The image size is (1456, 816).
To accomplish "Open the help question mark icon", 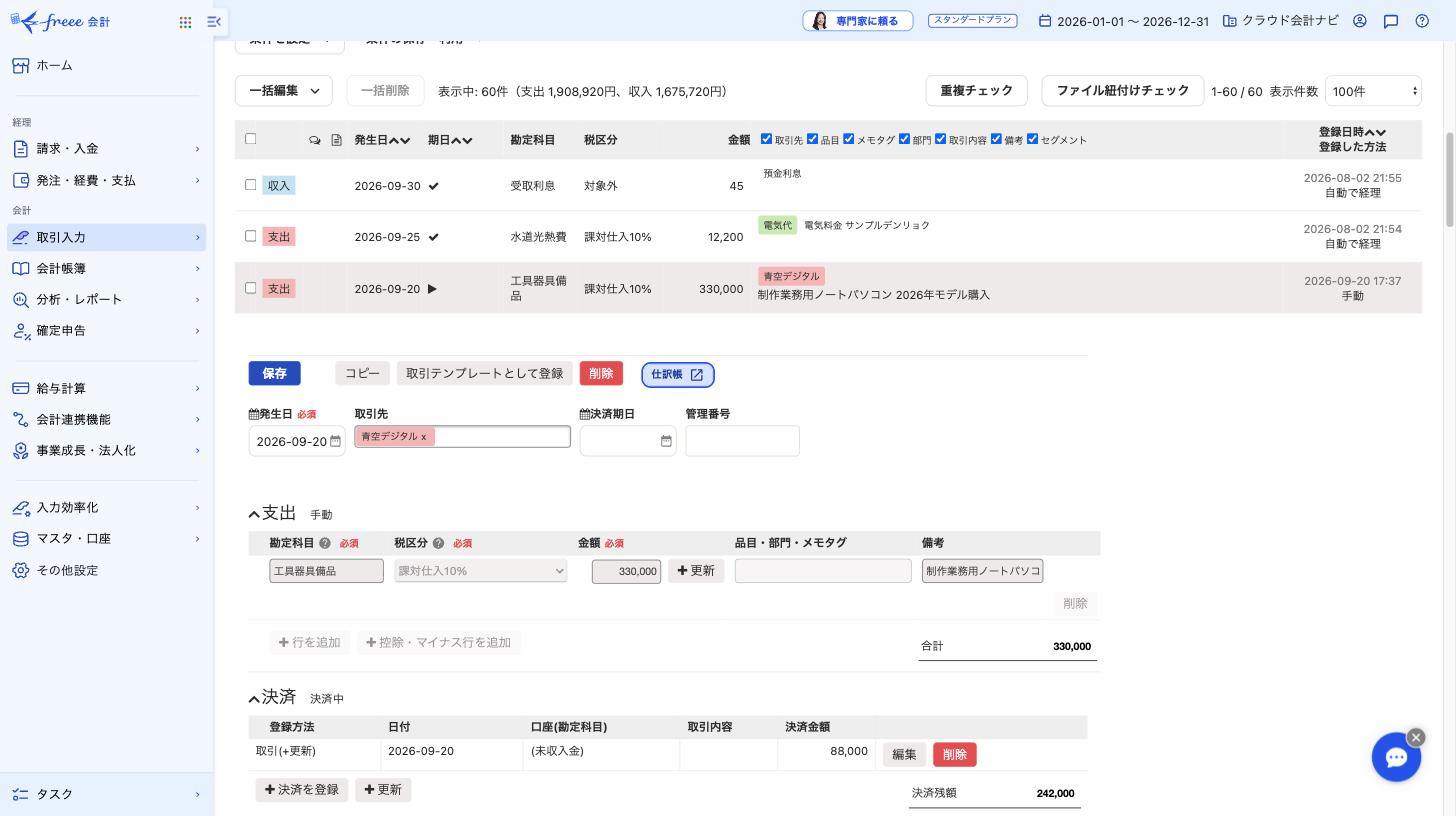I will click(1422, 21).
